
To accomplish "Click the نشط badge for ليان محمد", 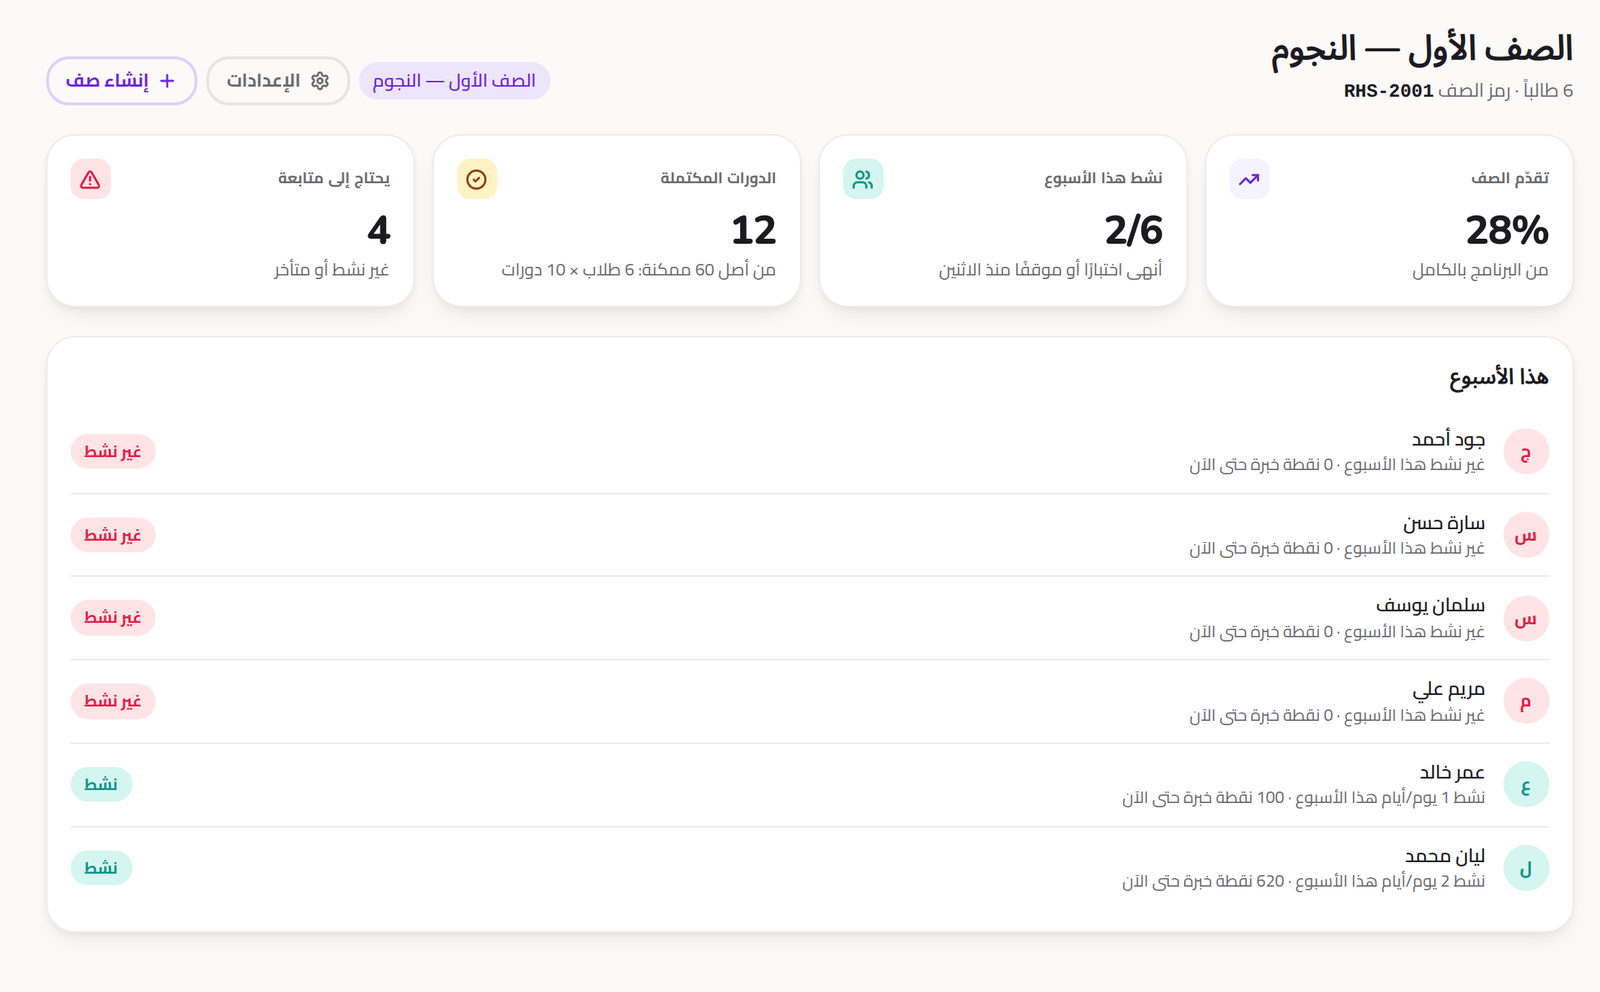I will coord(101,868).
